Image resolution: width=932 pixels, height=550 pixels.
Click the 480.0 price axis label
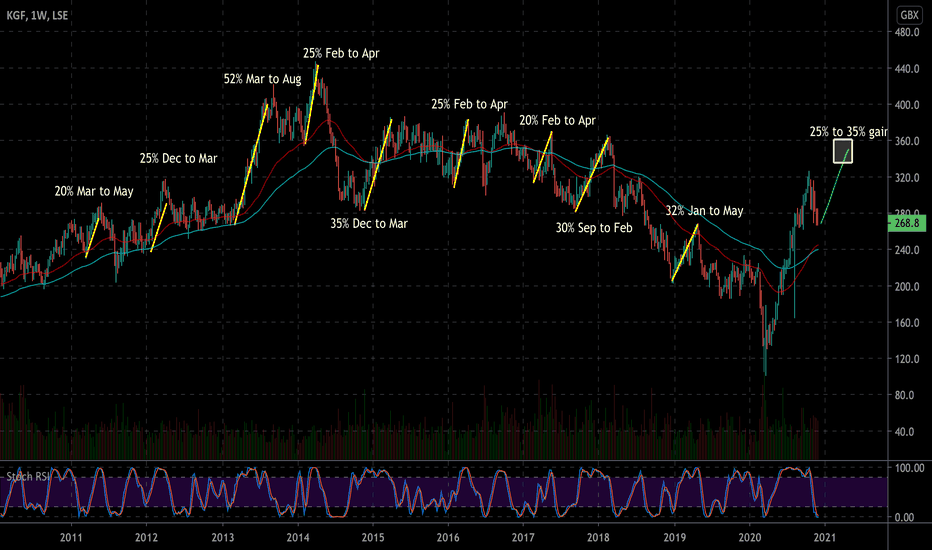click(x=907, y=33)
